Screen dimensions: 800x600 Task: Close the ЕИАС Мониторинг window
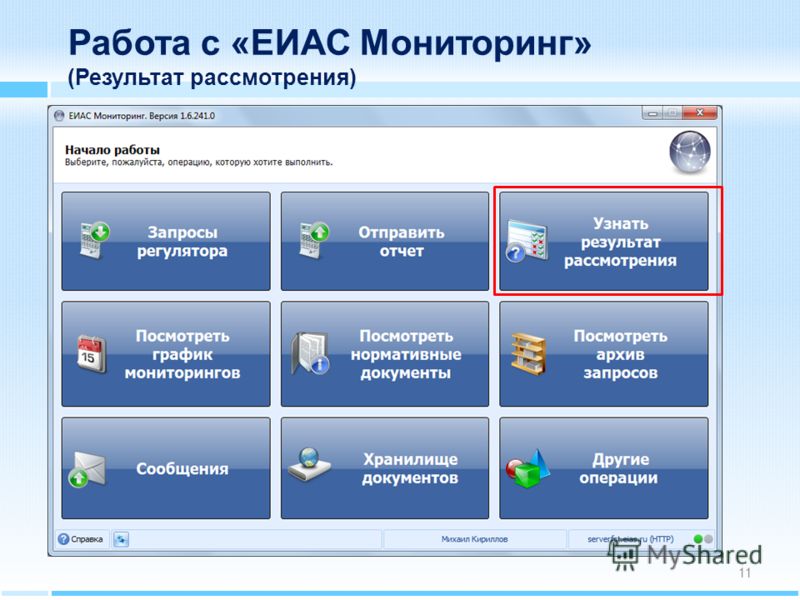700,112
